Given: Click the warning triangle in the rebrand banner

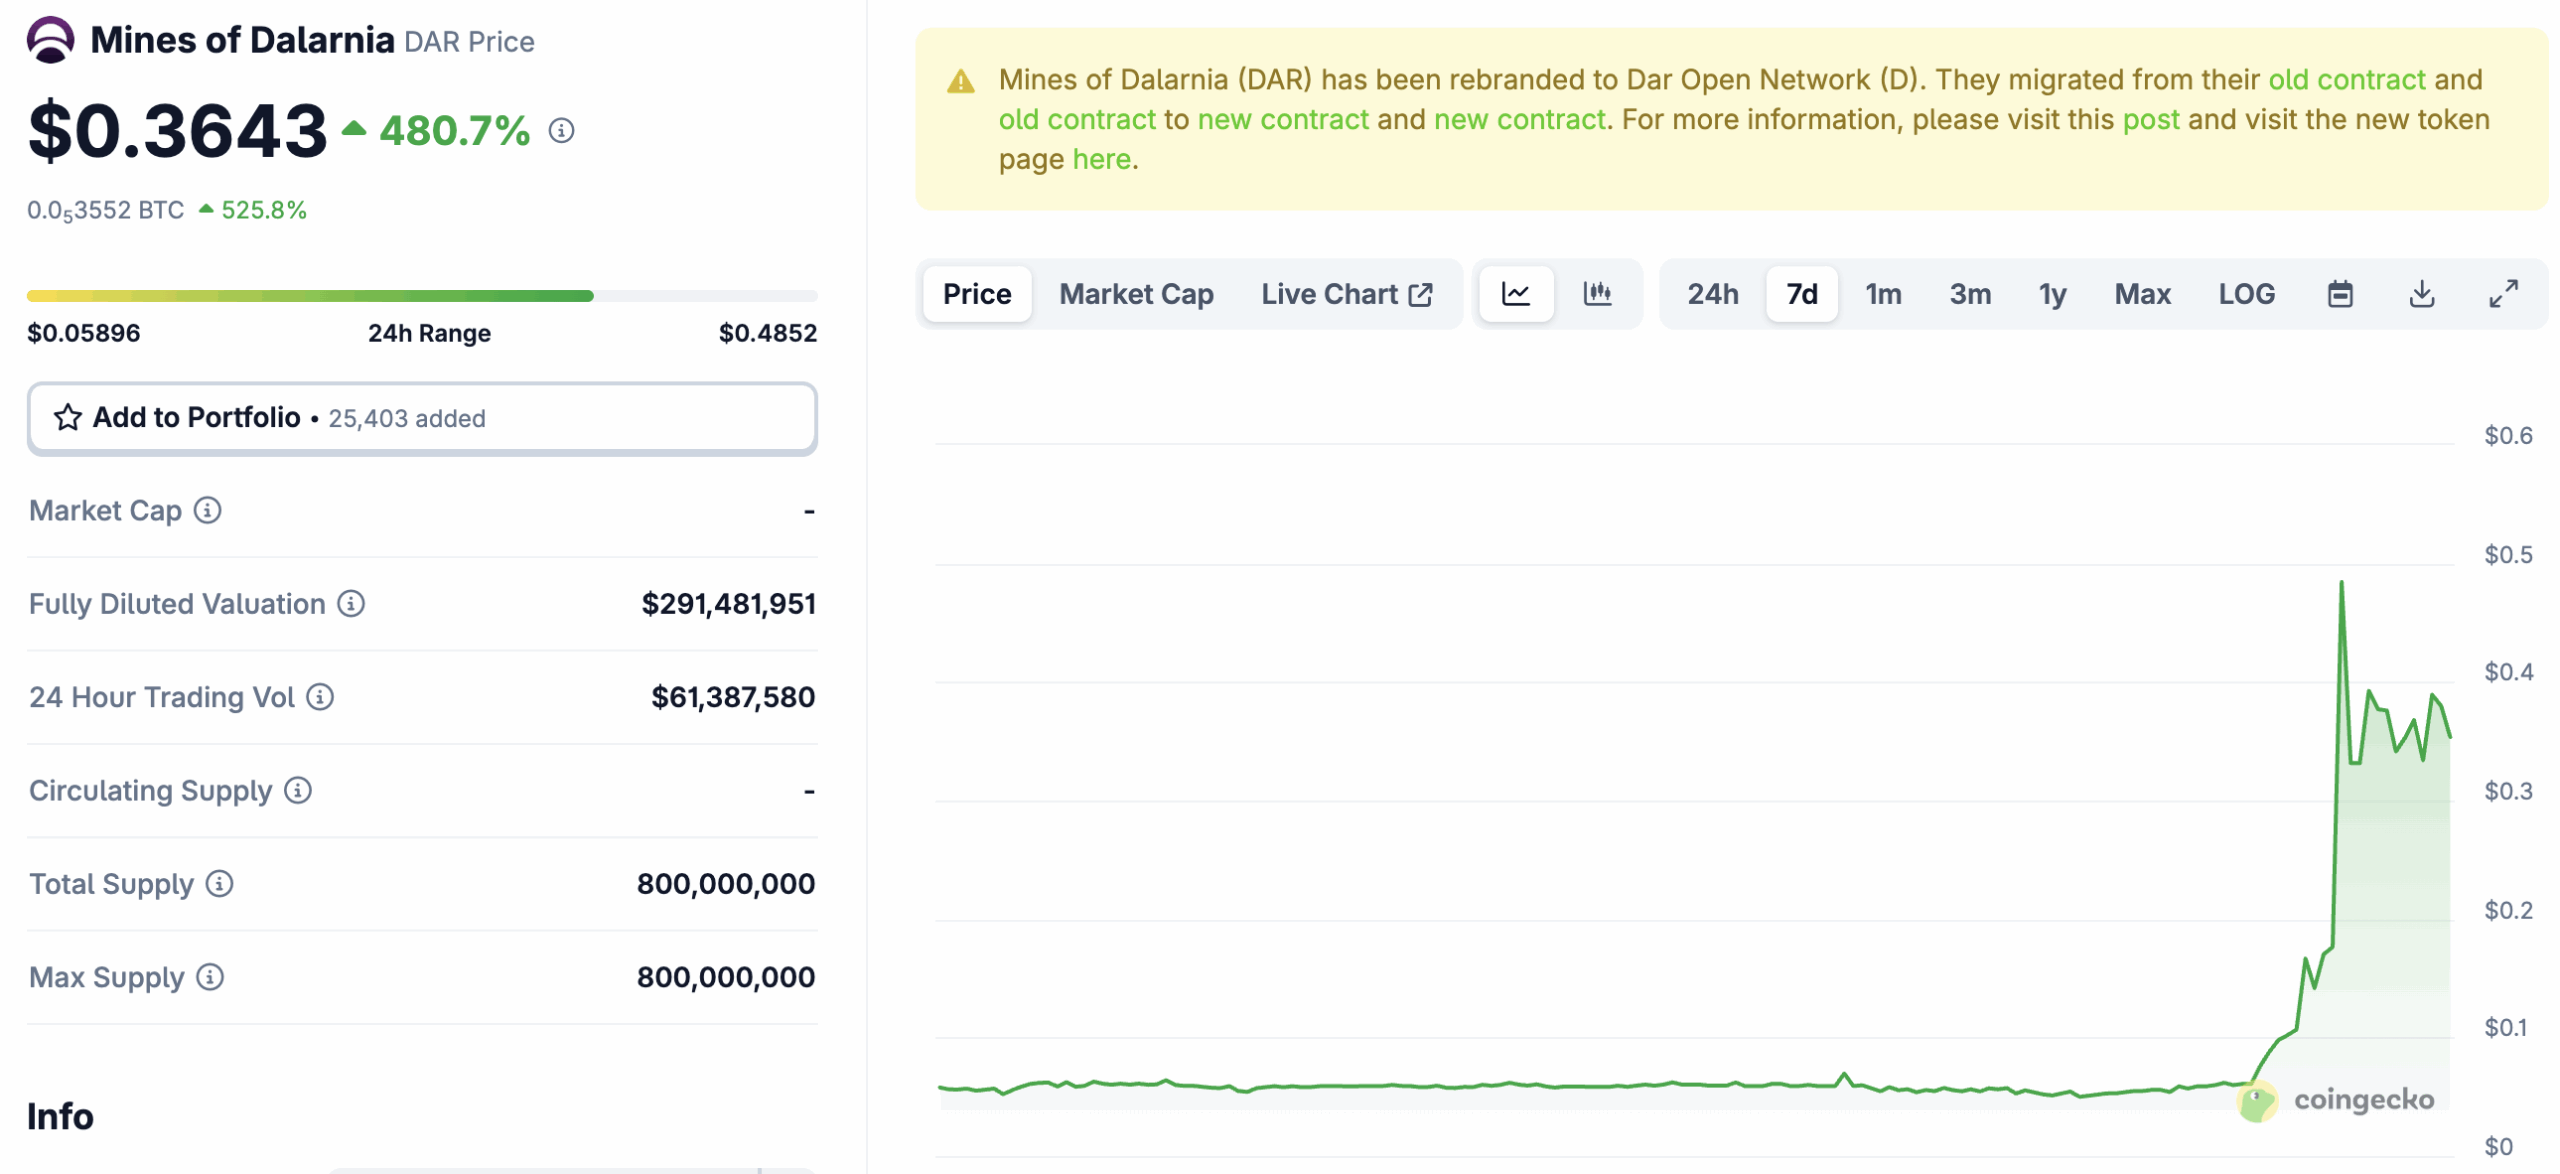Looking at the screenshot, I should pos(962,79).
